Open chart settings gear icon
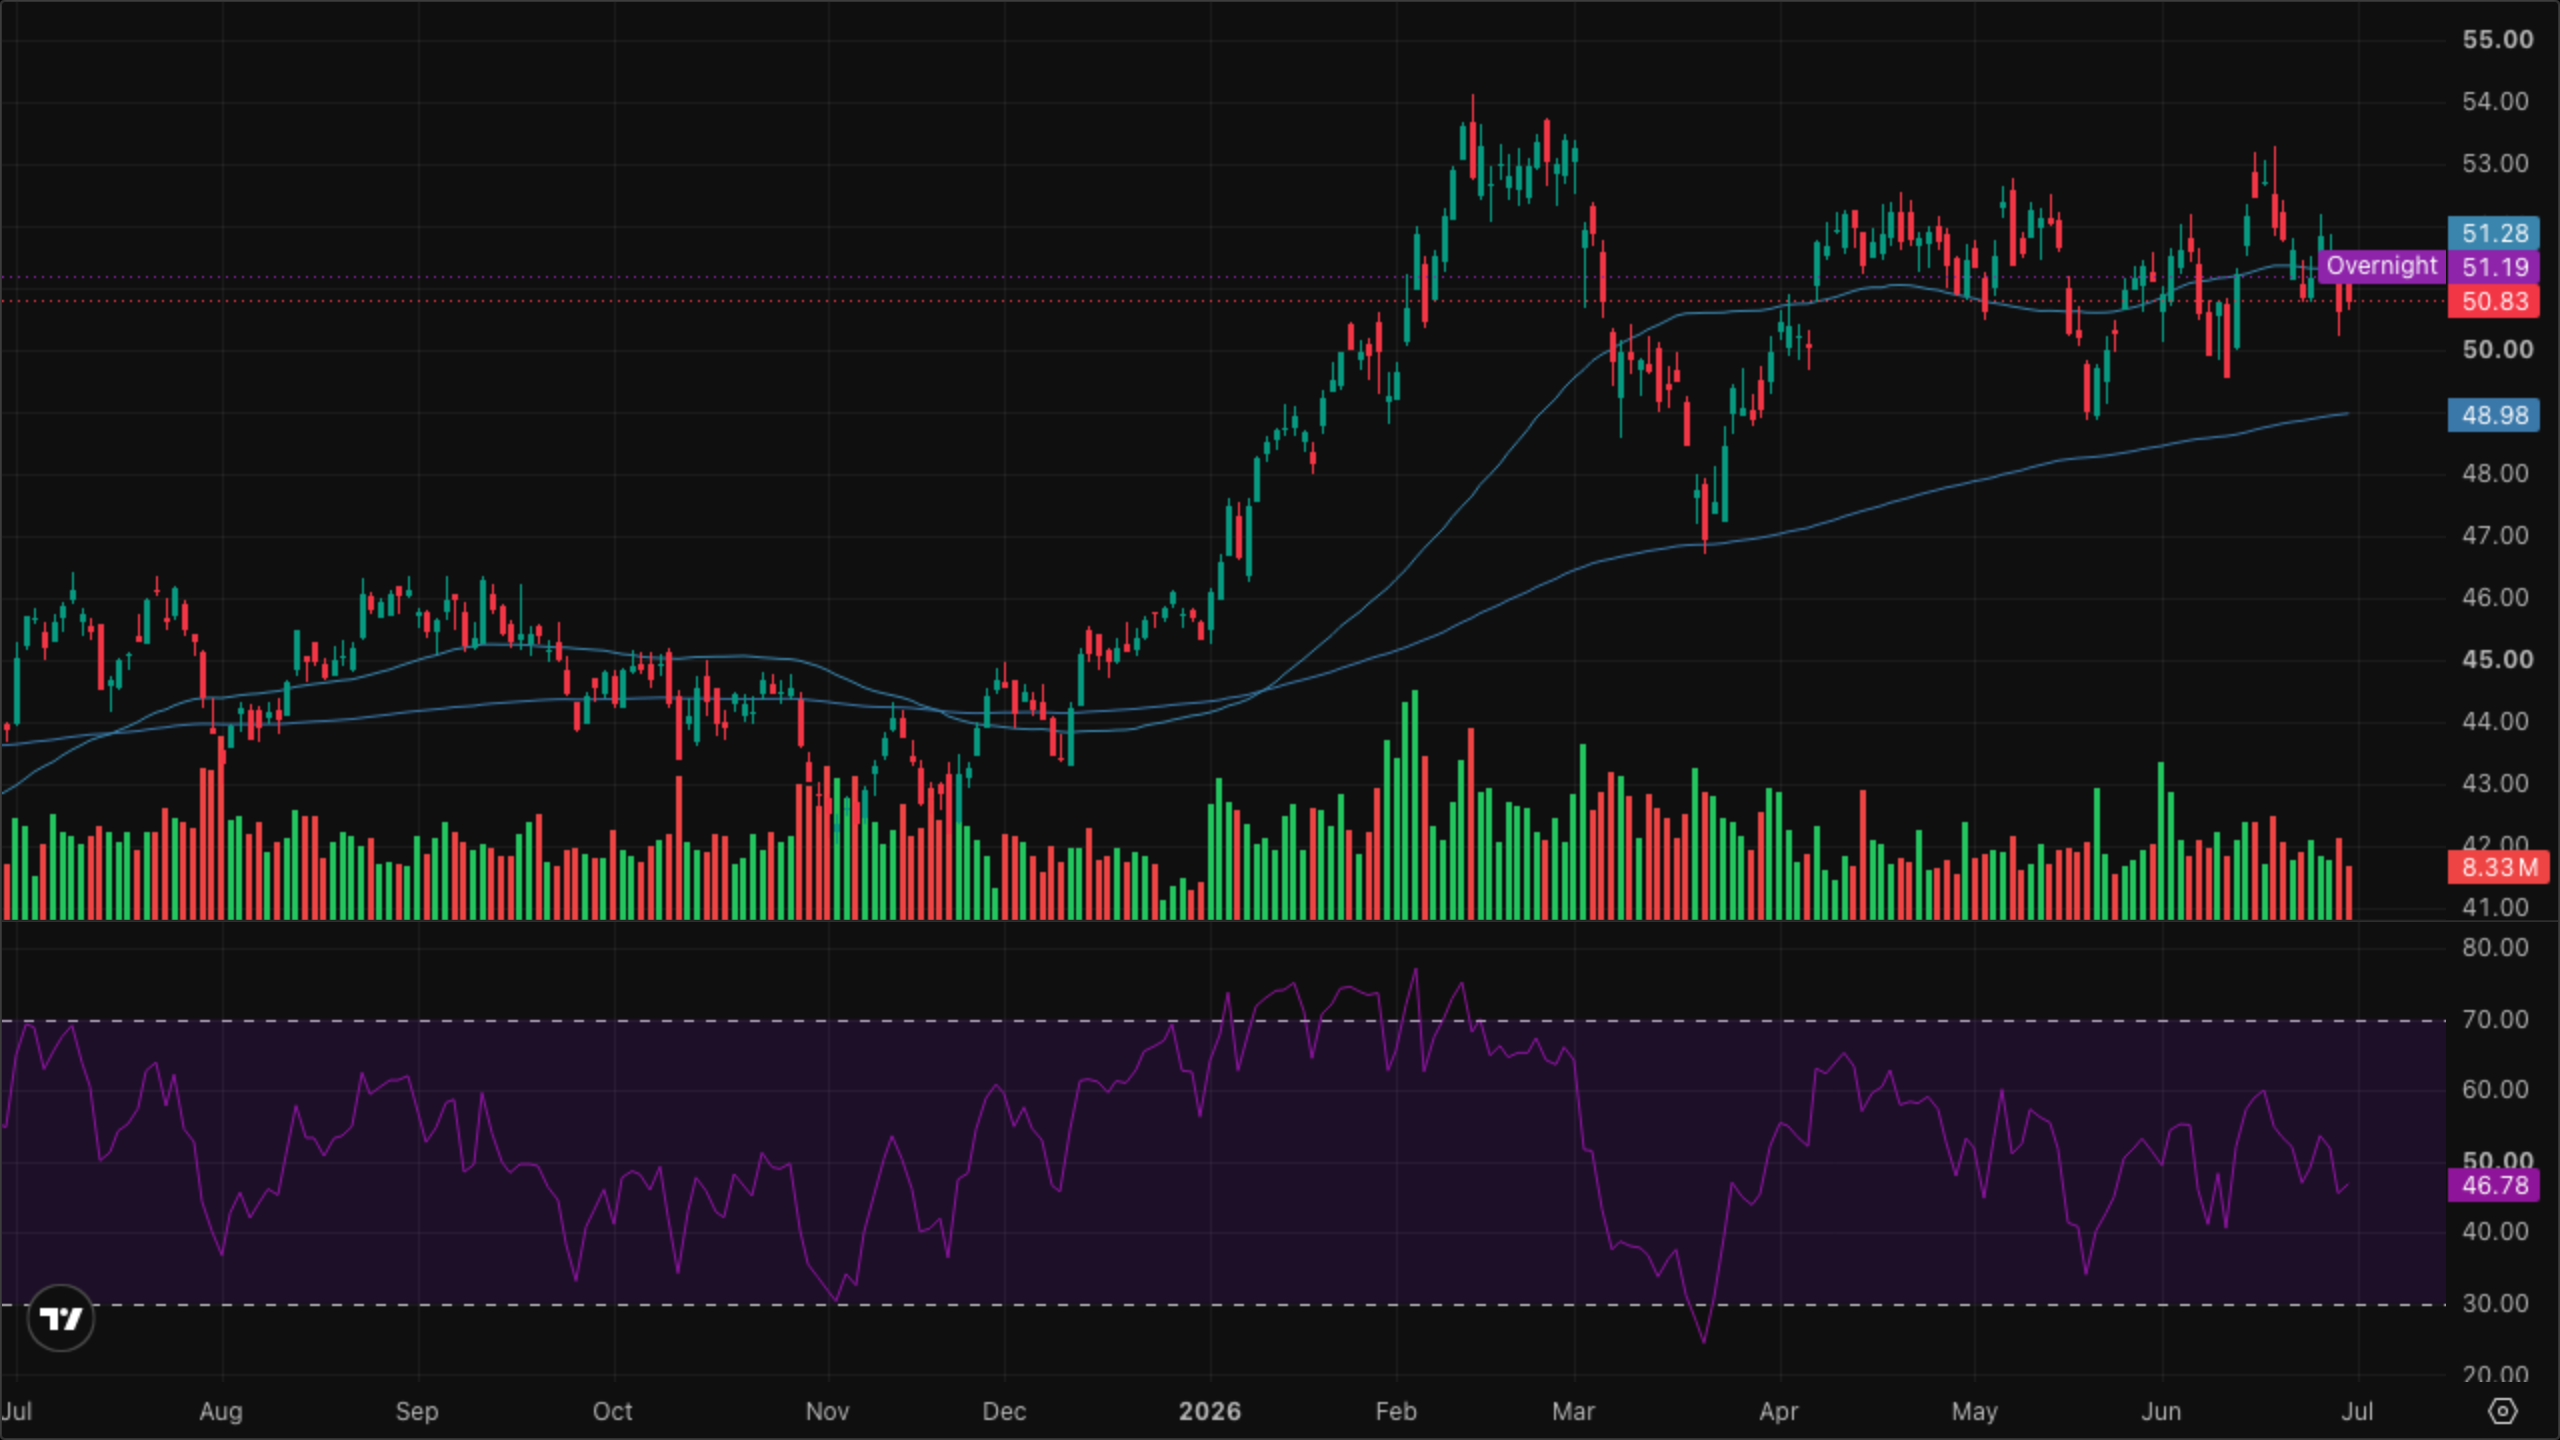This screenshot has width=2560, height=1440. pos(2502,1411)
